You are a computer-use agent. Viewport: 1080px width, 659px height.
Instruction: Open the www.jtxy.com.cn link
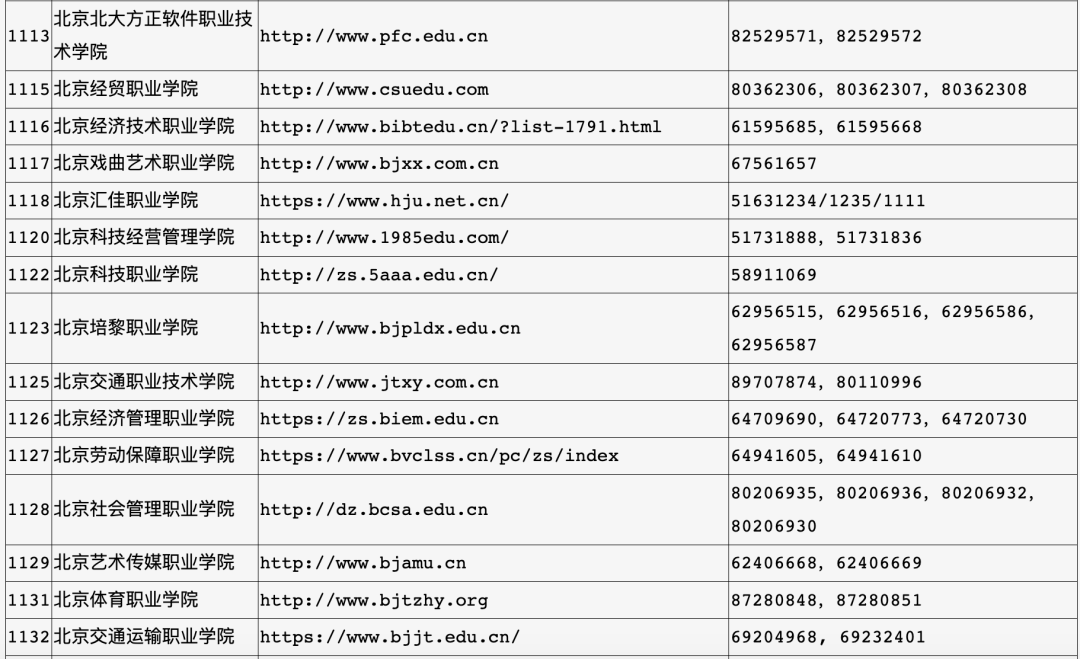pyautogui.click(x=379, y=382)
